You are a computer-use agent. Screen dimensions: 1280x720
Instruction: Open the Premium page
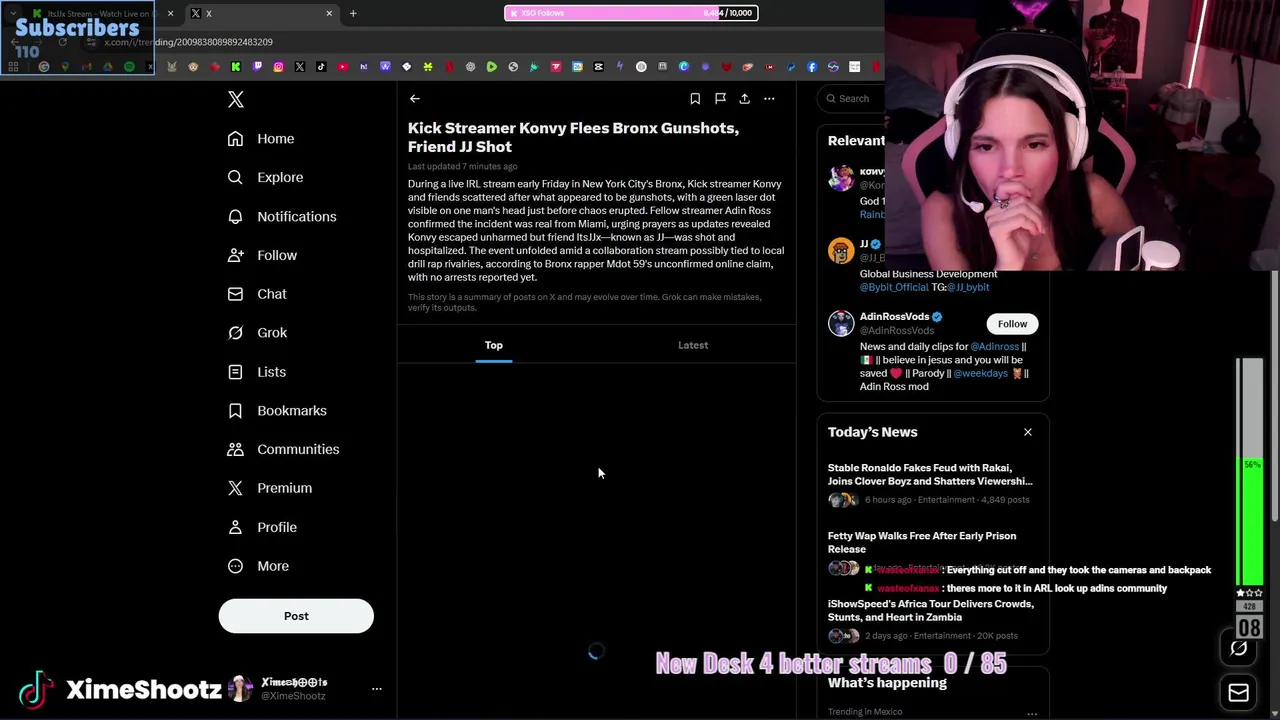click(x=270, y=488)
